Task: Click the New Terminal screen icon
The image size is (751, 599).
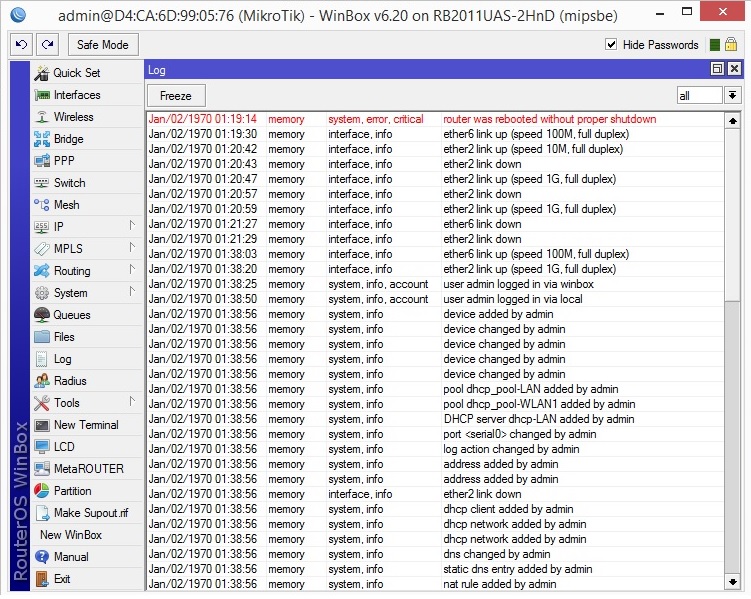Action: click(x=42, y=425)
